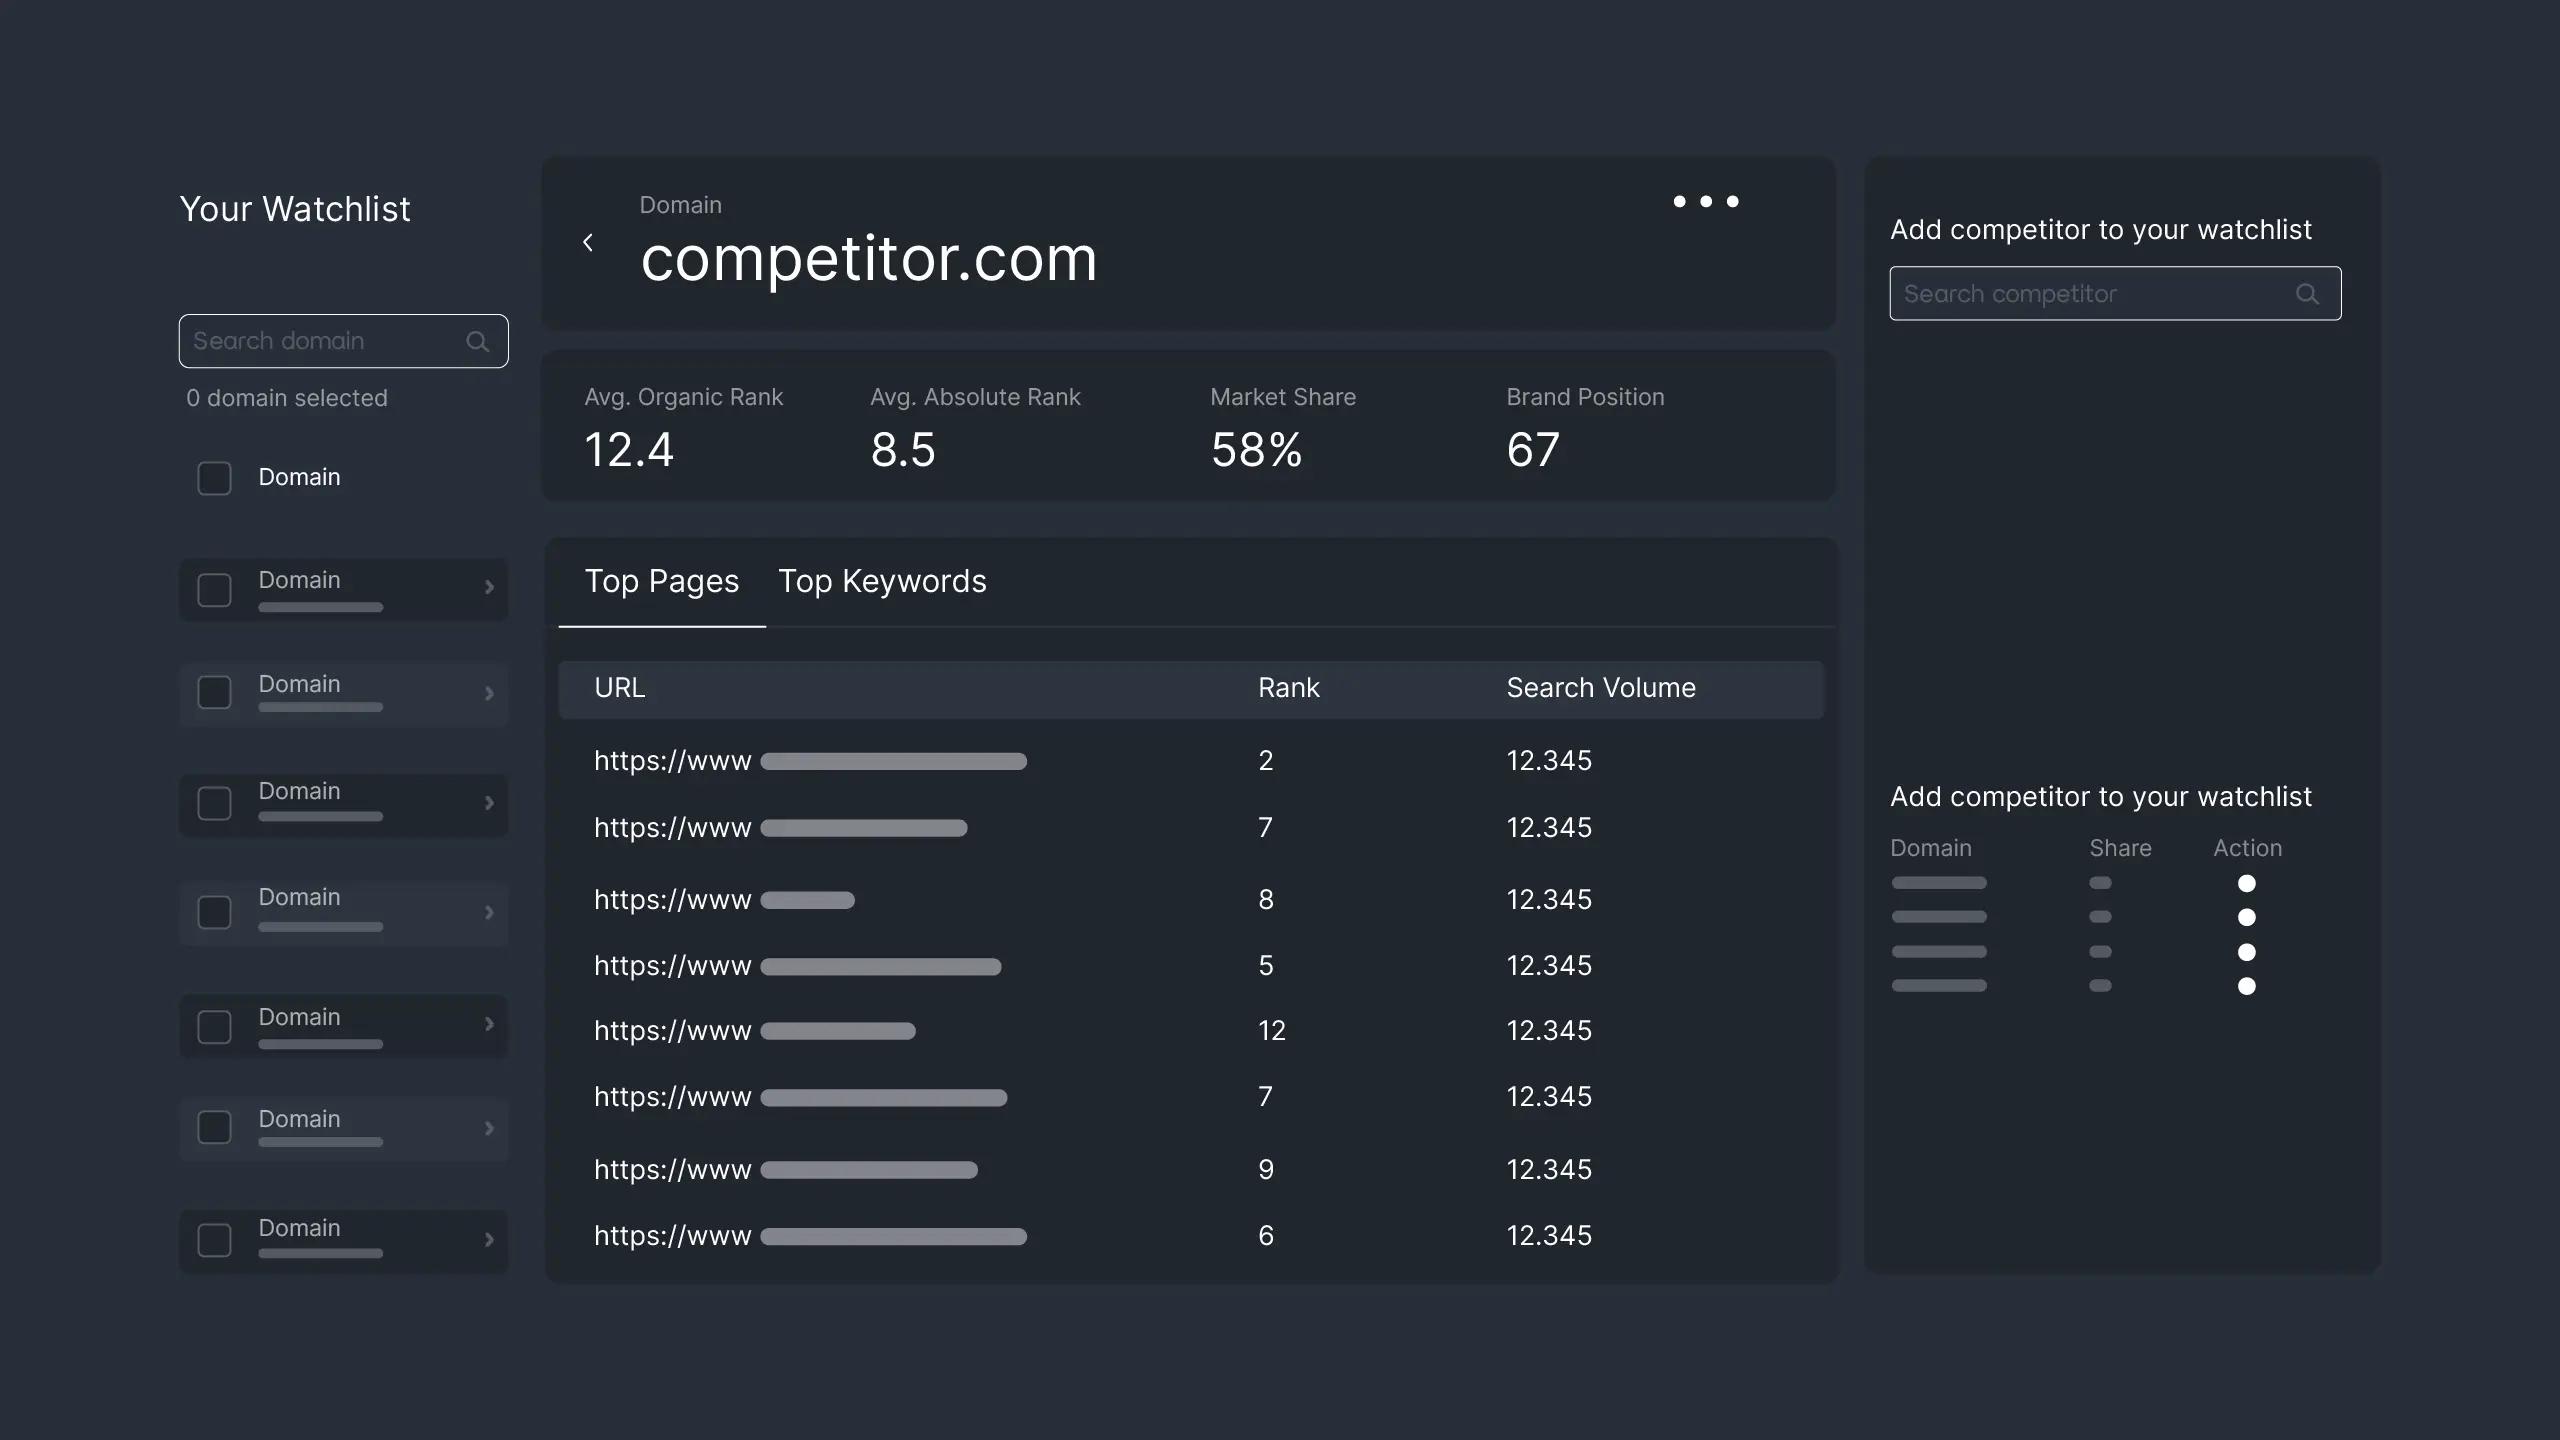Click the search domain input field
This screenshot has width=2560, height=1440.
coord(343,341)
